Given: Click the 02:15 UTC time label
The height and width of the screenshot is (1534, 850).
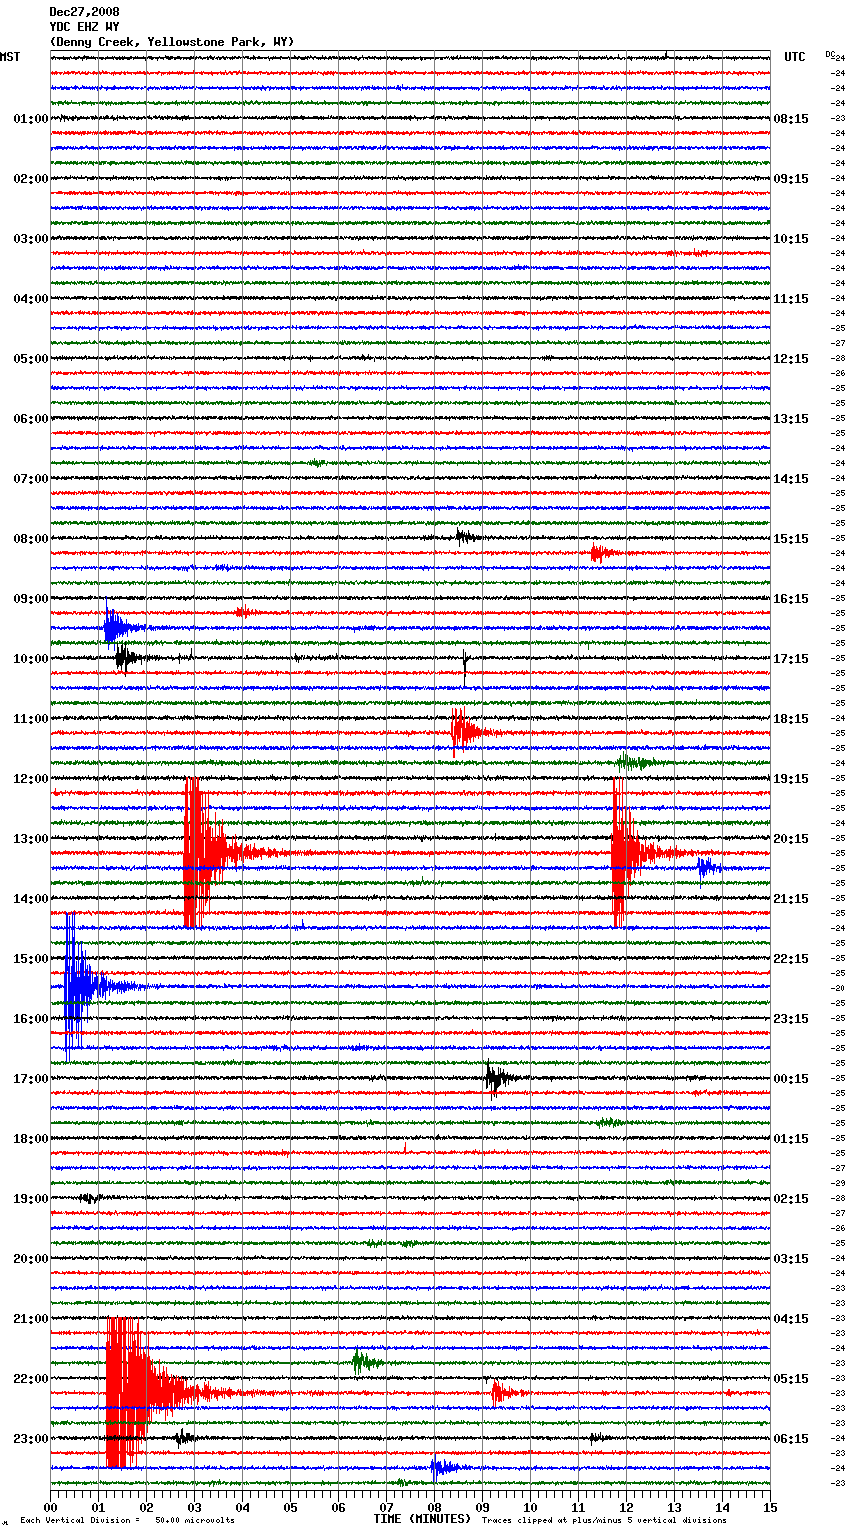Looking at the screenshot, I should coord(791,1199).
